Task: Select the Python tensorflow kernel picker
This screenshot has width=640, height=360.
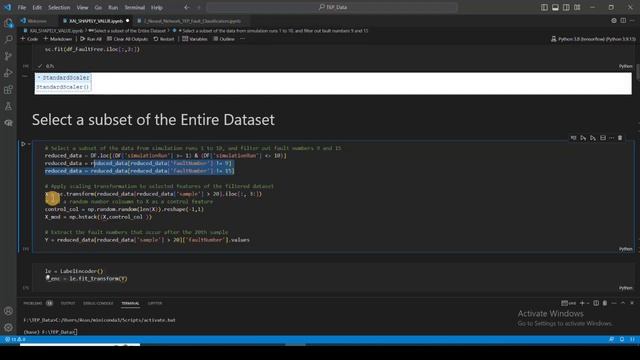Action: 593,39
